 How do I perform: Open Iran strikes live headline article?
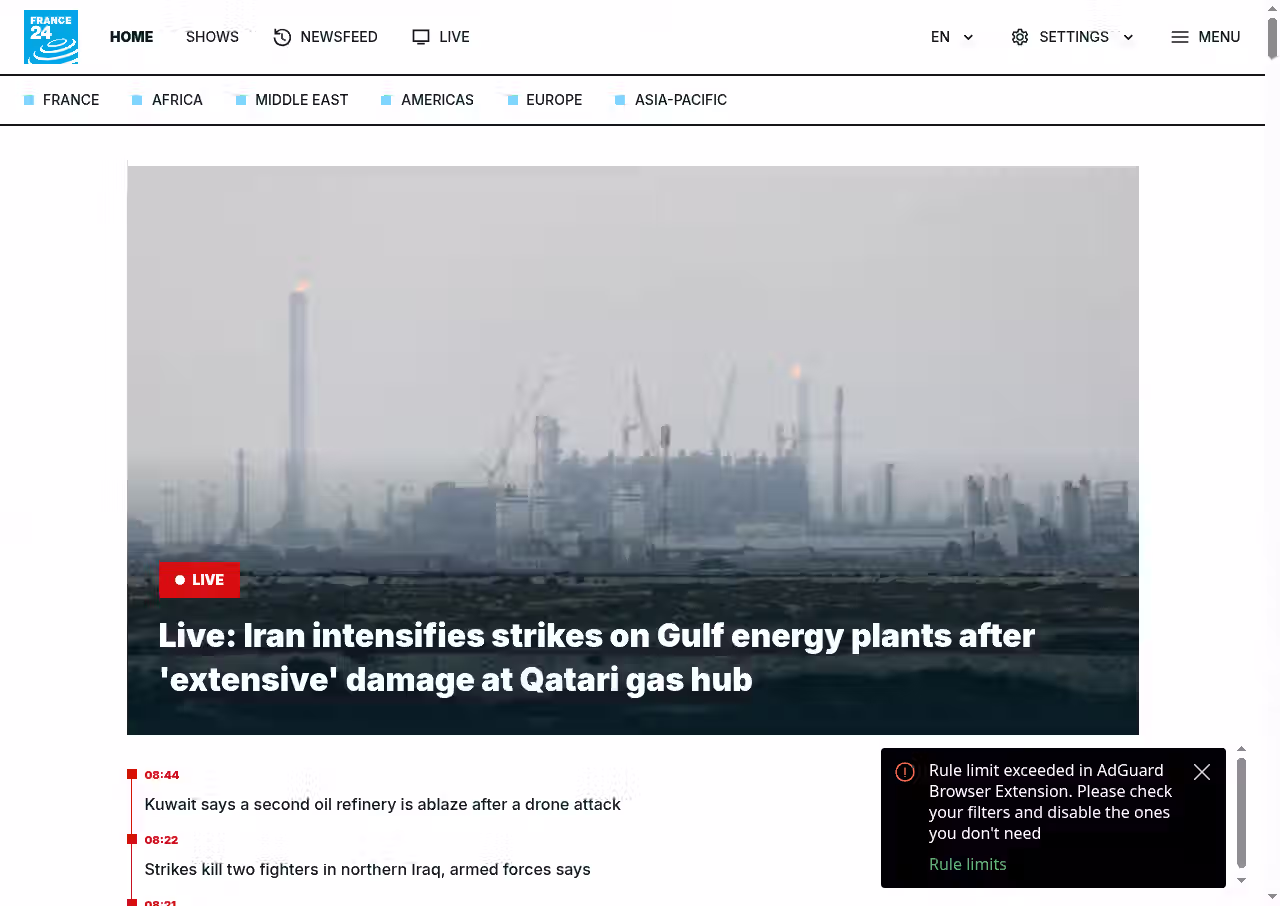(596, 657)
